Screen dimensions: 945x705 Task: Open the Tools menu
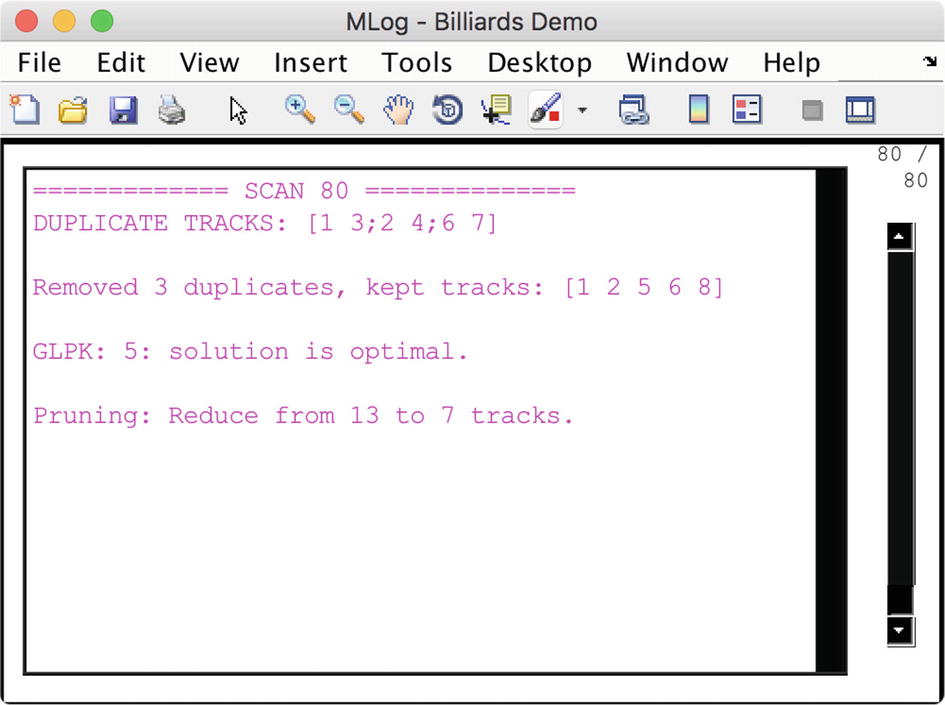tap(417, 62)
